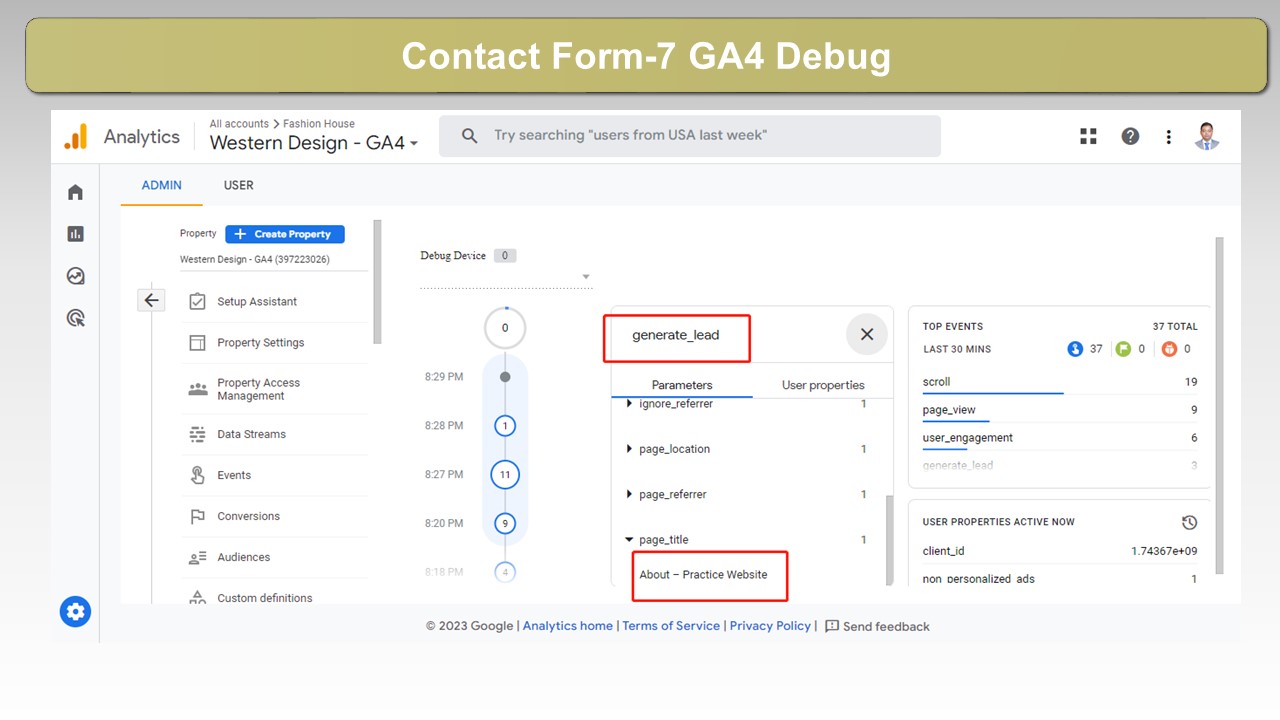Open Reports bar chart icon
Image resolution: width=1280 pixels, height=720 pixels.
(x=76, y=234)
